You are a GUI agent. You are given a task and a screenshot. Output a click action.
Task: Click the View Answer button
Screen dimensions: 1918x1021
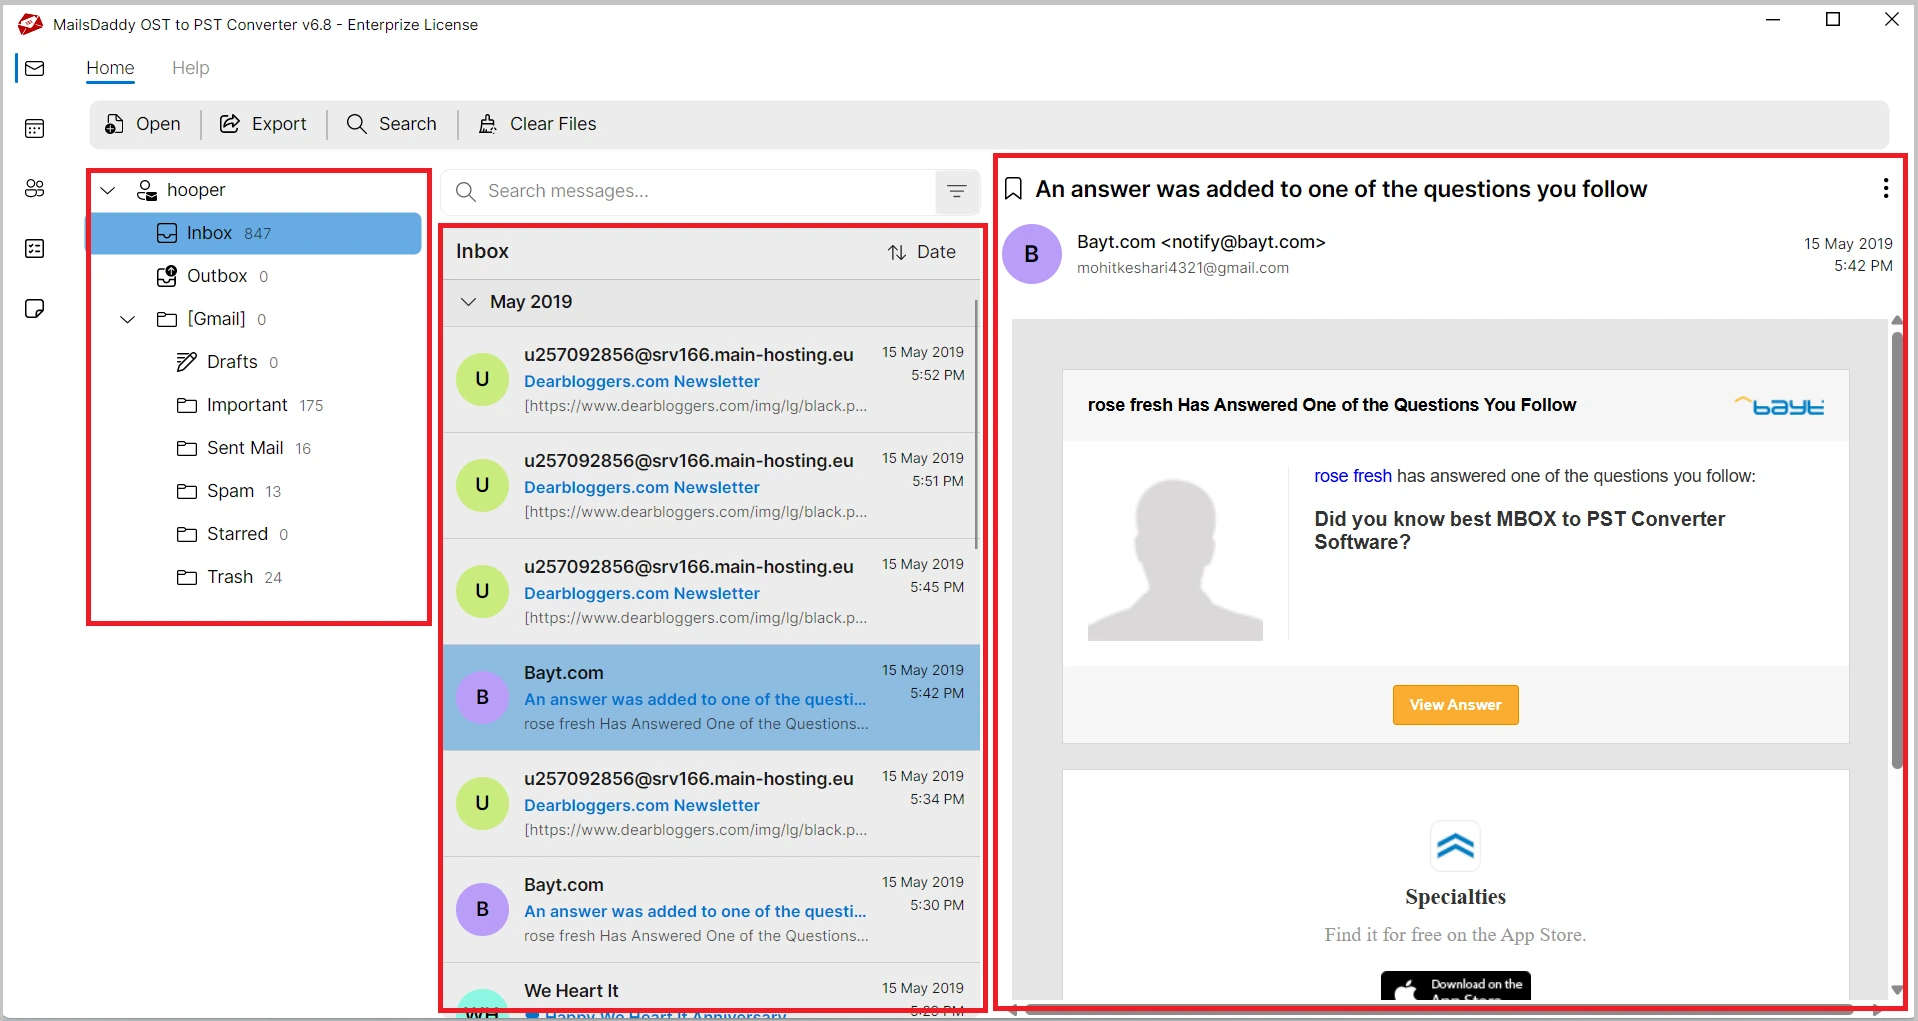1455,705
